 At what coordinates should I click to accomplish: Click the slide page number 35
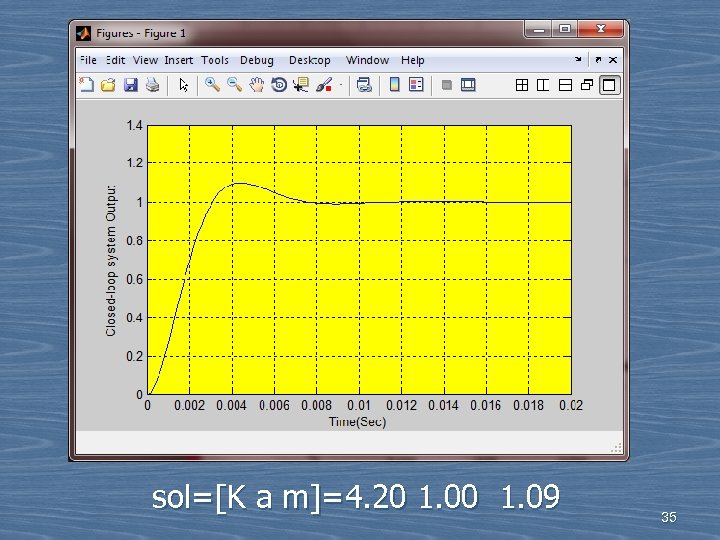click(669, 517)
